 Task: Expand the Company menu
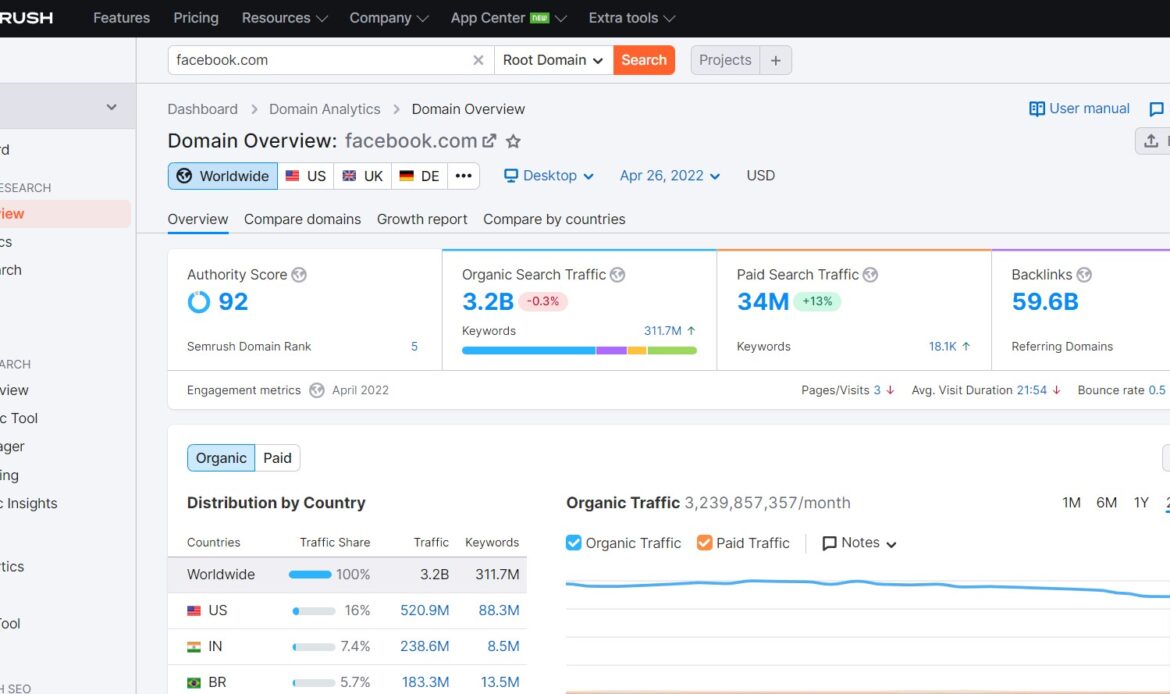pyautogui.click(x=389, y=18)
